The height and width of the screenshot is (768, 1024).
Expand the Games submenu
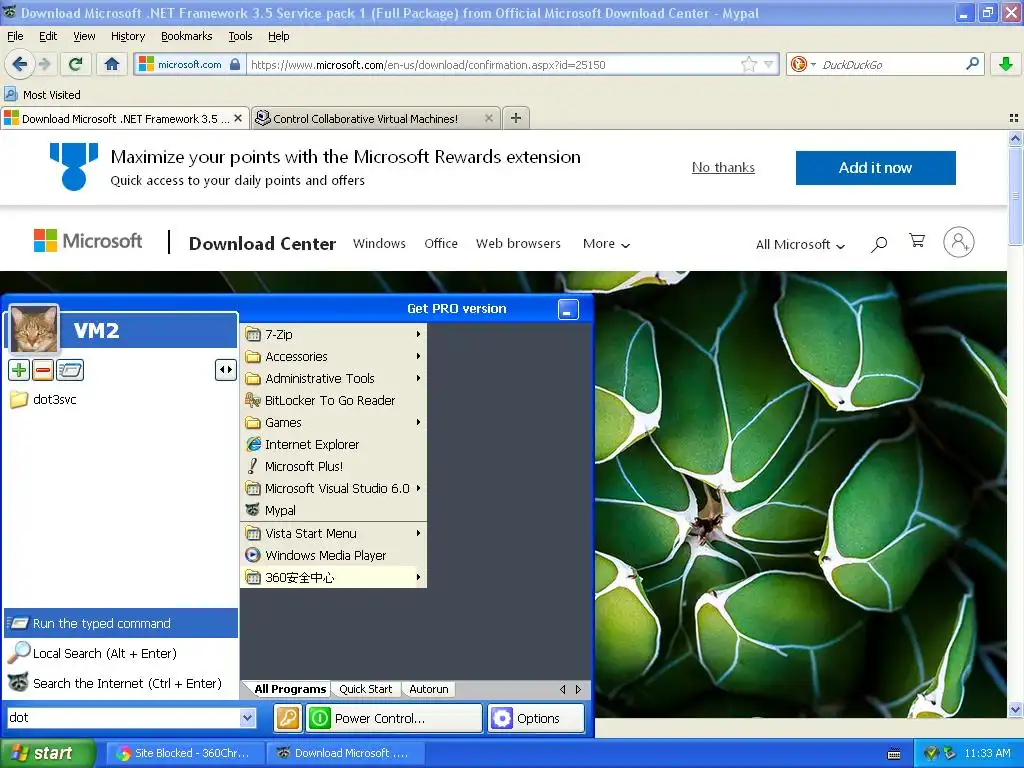coord(333,423)
